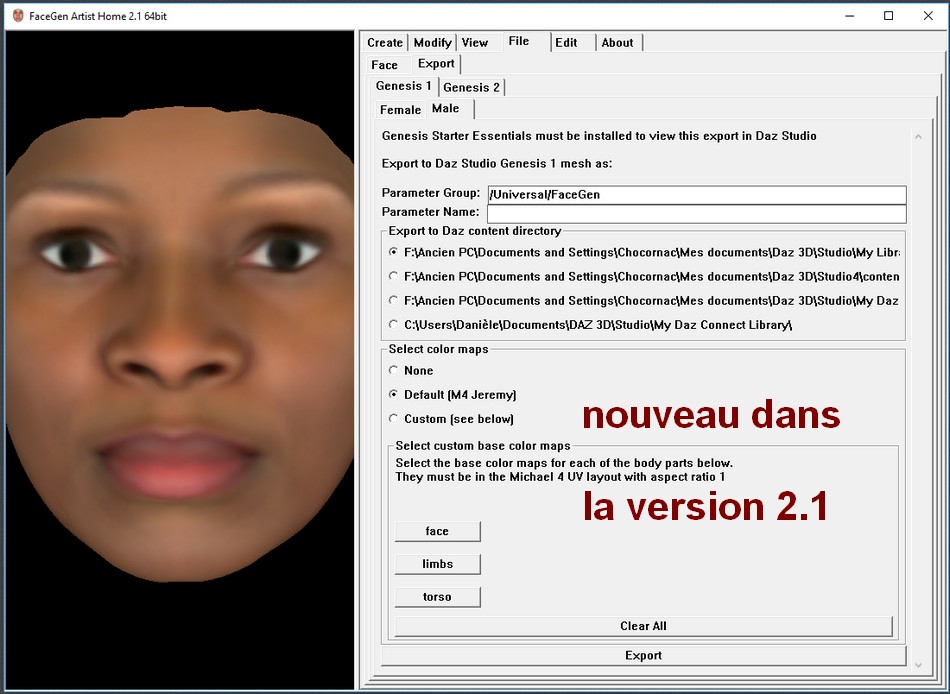Select the Studio\My Libr… directory radio button
950x694 pixels.
[394, 252]
